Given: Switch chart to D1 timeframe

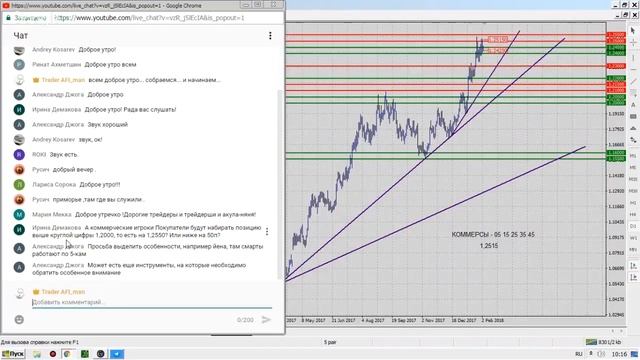Looking at the screenshot, I should (x=633, y=226).
